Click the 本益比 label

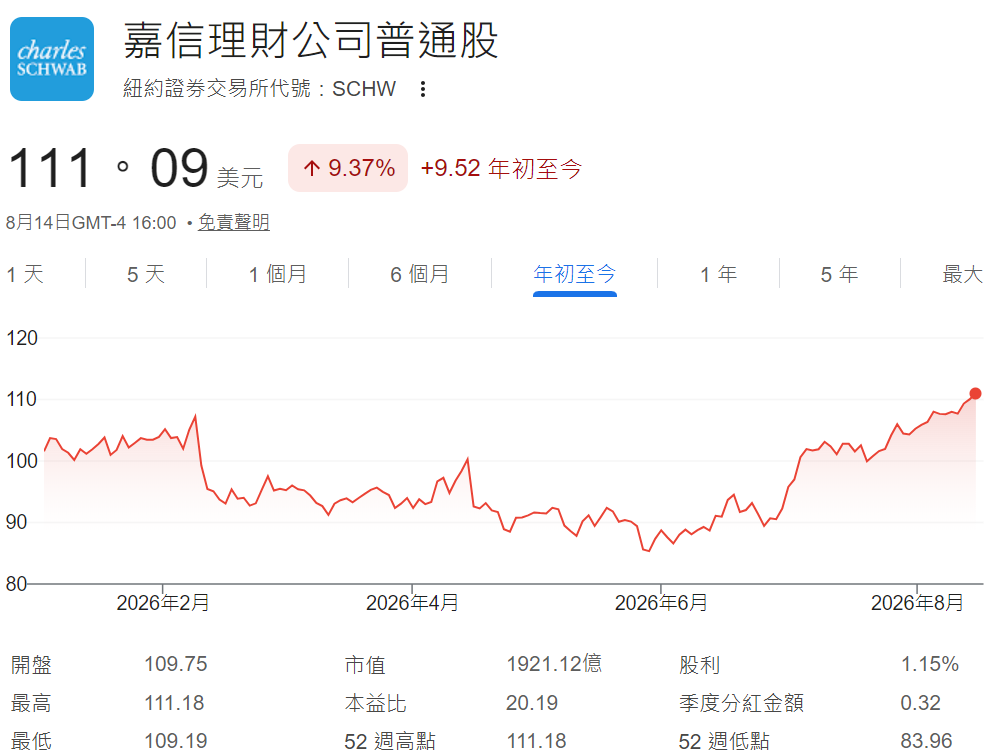click(375, 703)
